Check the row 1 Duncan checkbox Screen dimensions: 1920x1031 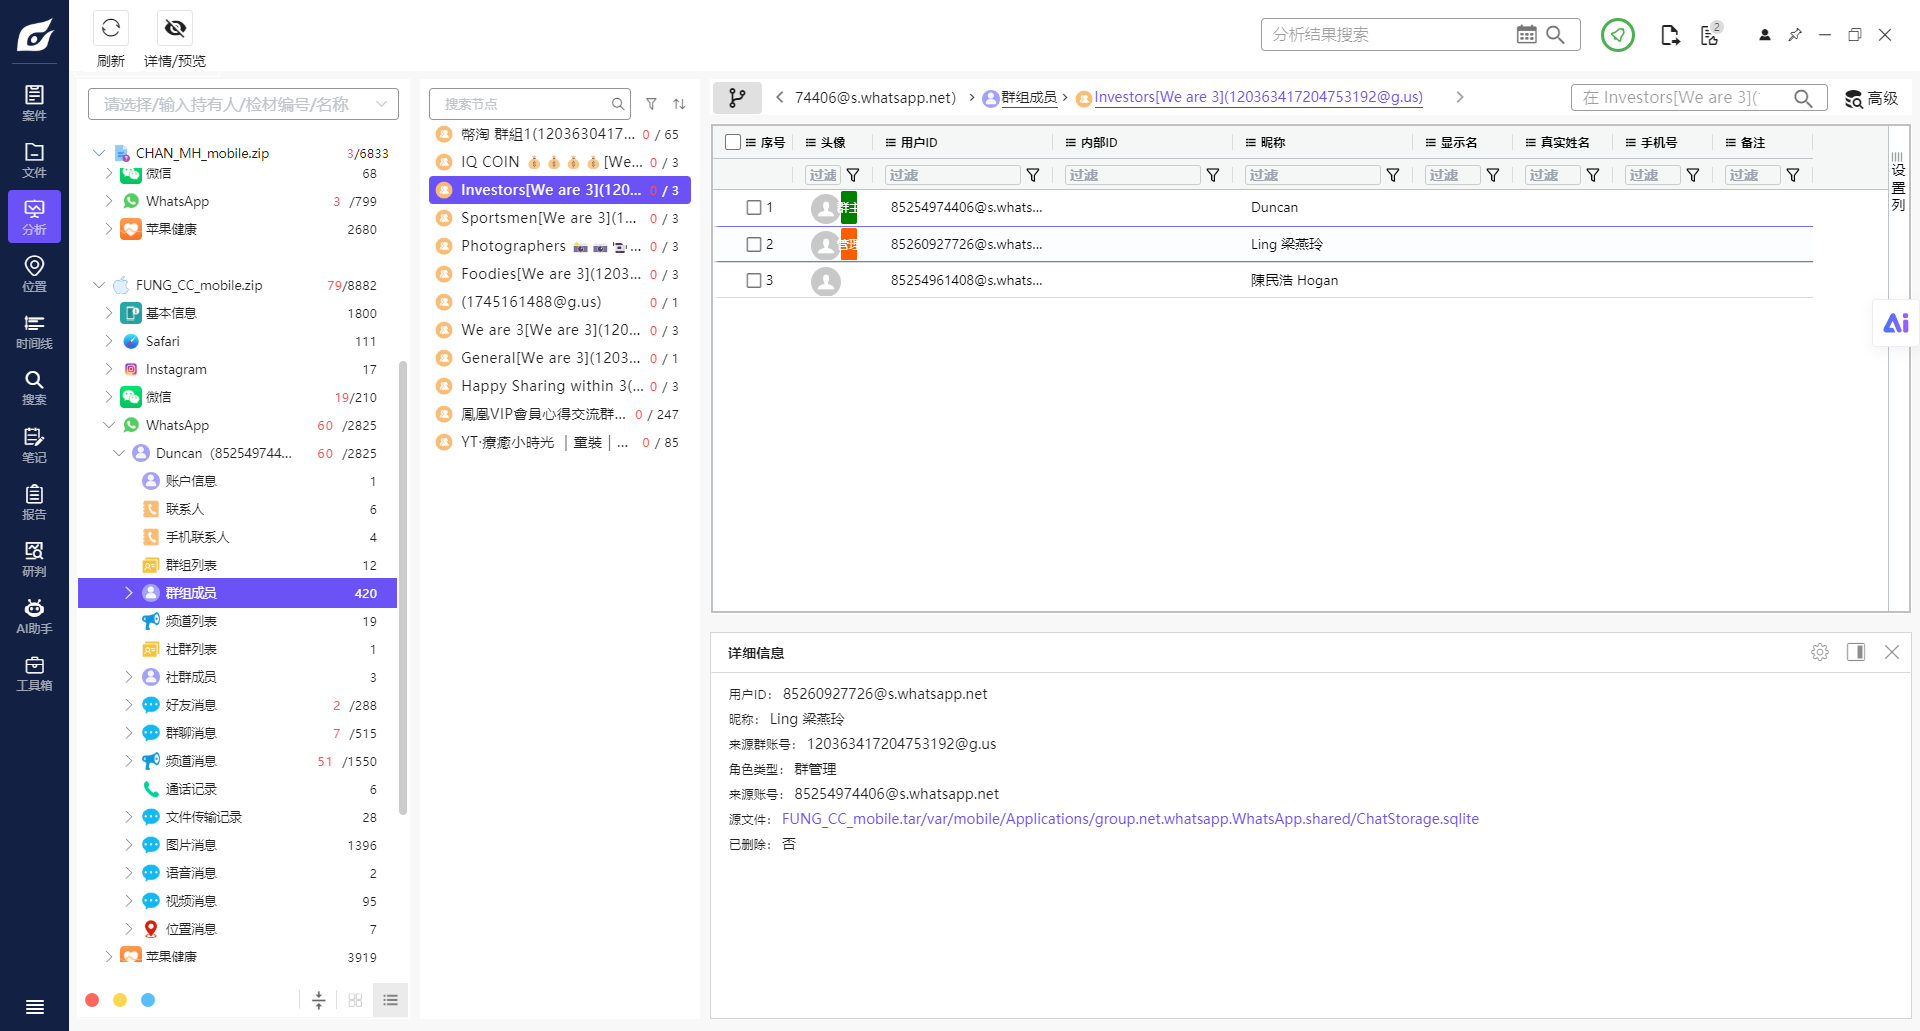(754, 207)
